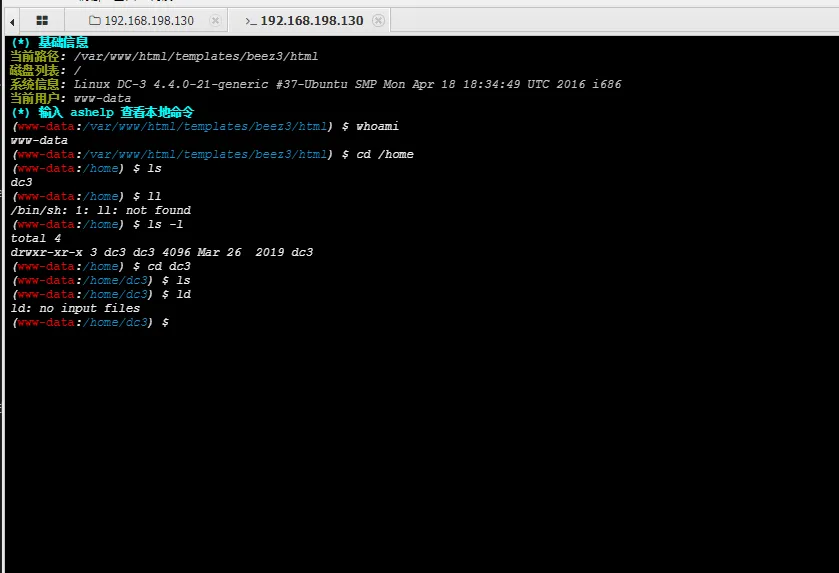Click the 'ld: no input files' output line
This screenshot has width=839, height=573.
tap(75, 308)
